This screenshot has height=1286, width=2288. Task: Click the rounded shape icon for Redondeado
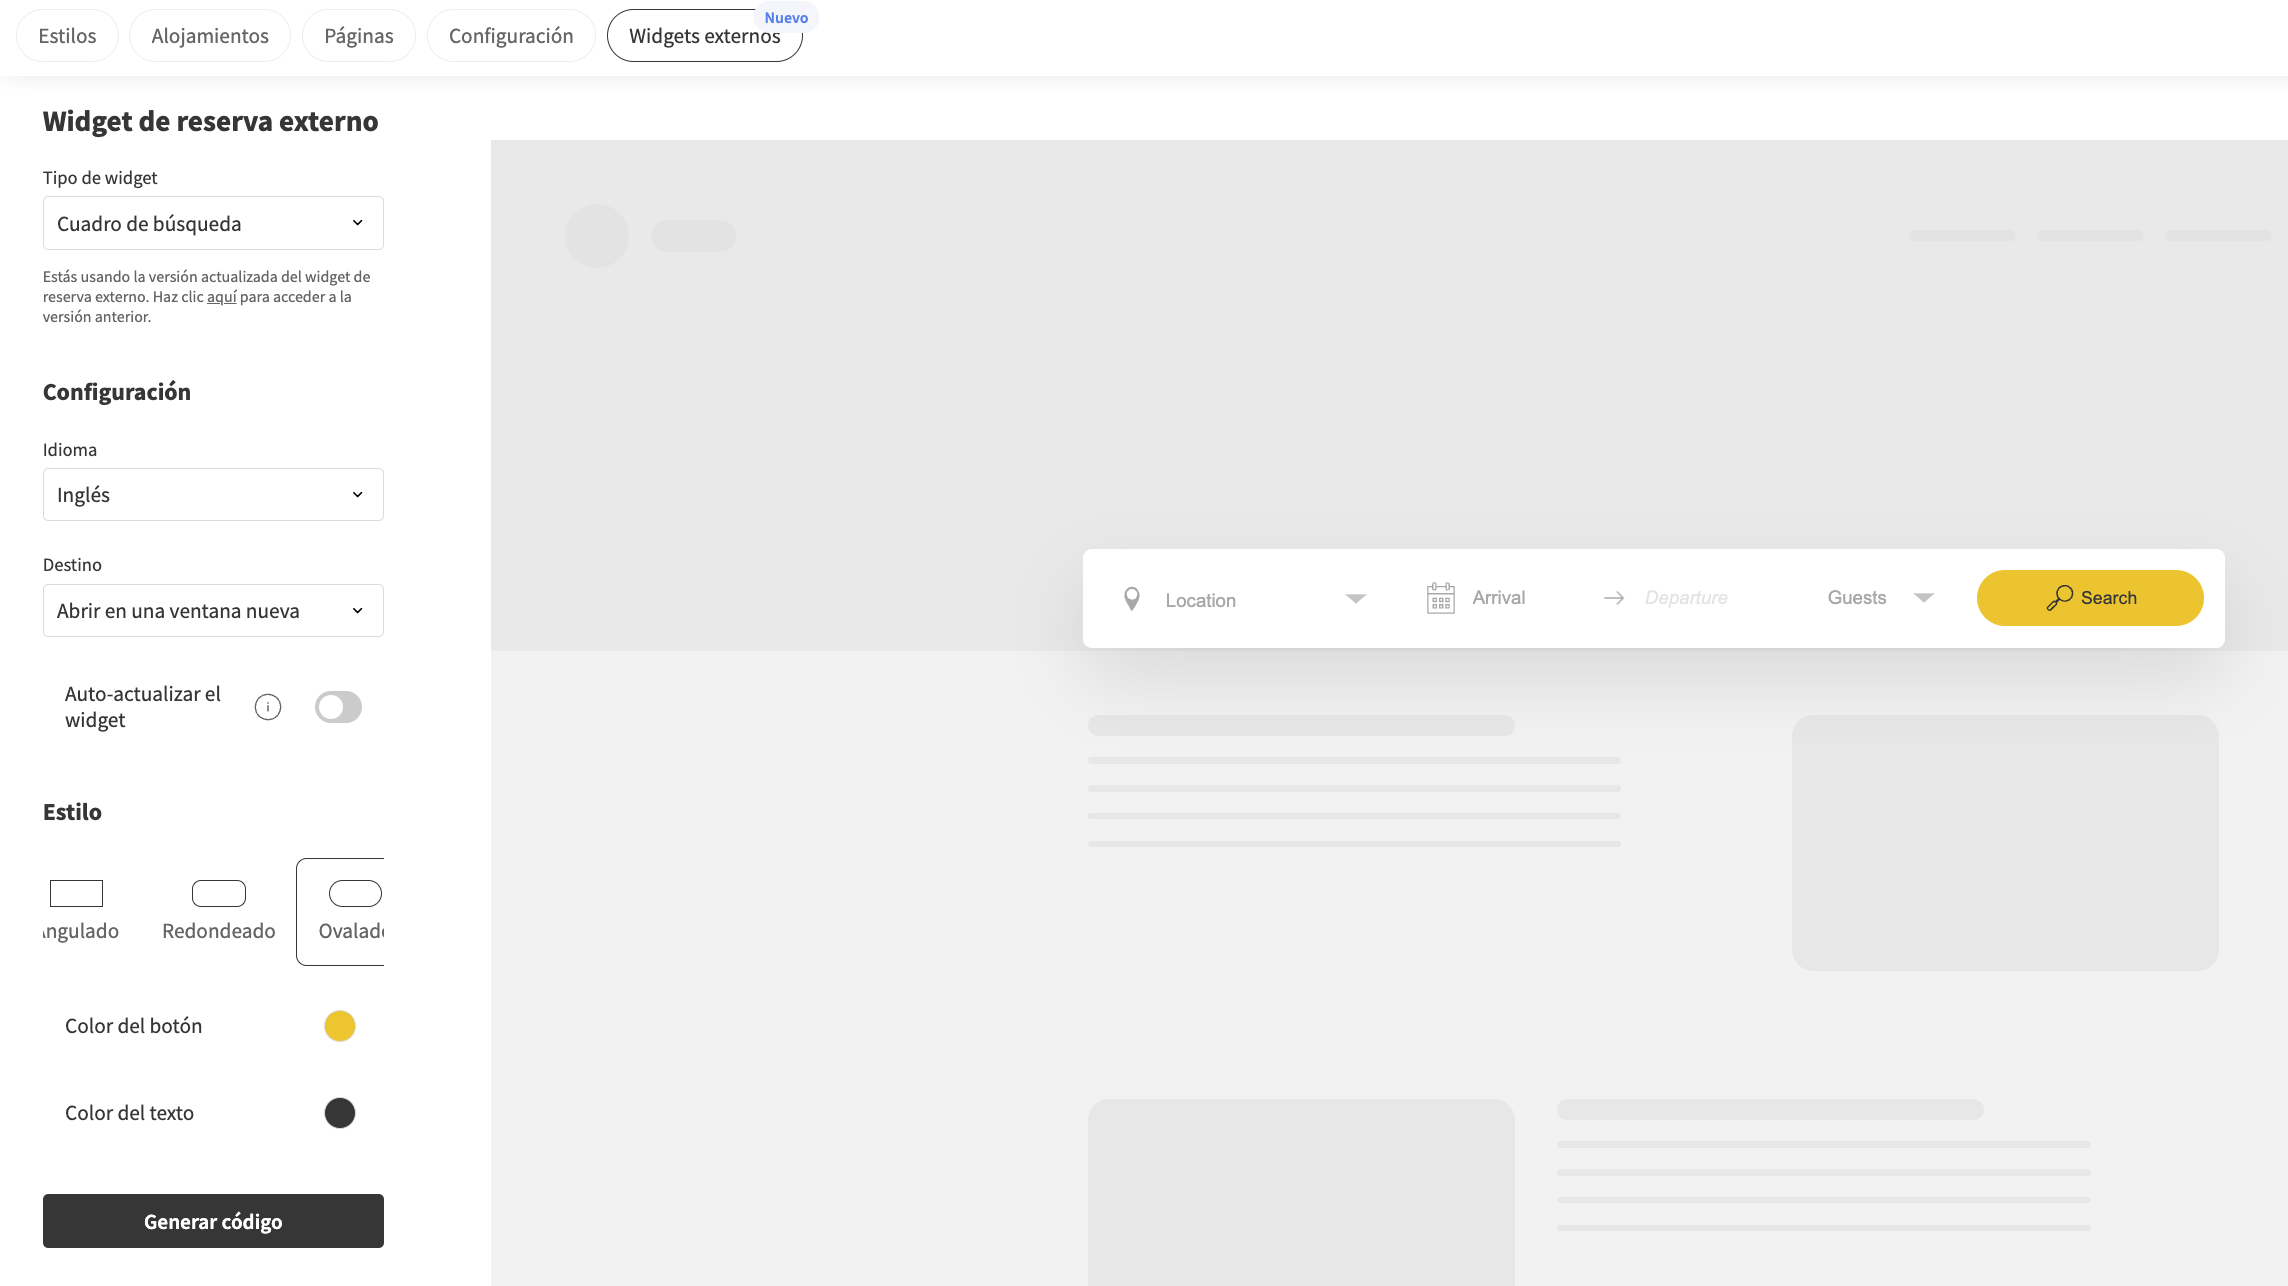pyautogui.click(x=219, y=893)
